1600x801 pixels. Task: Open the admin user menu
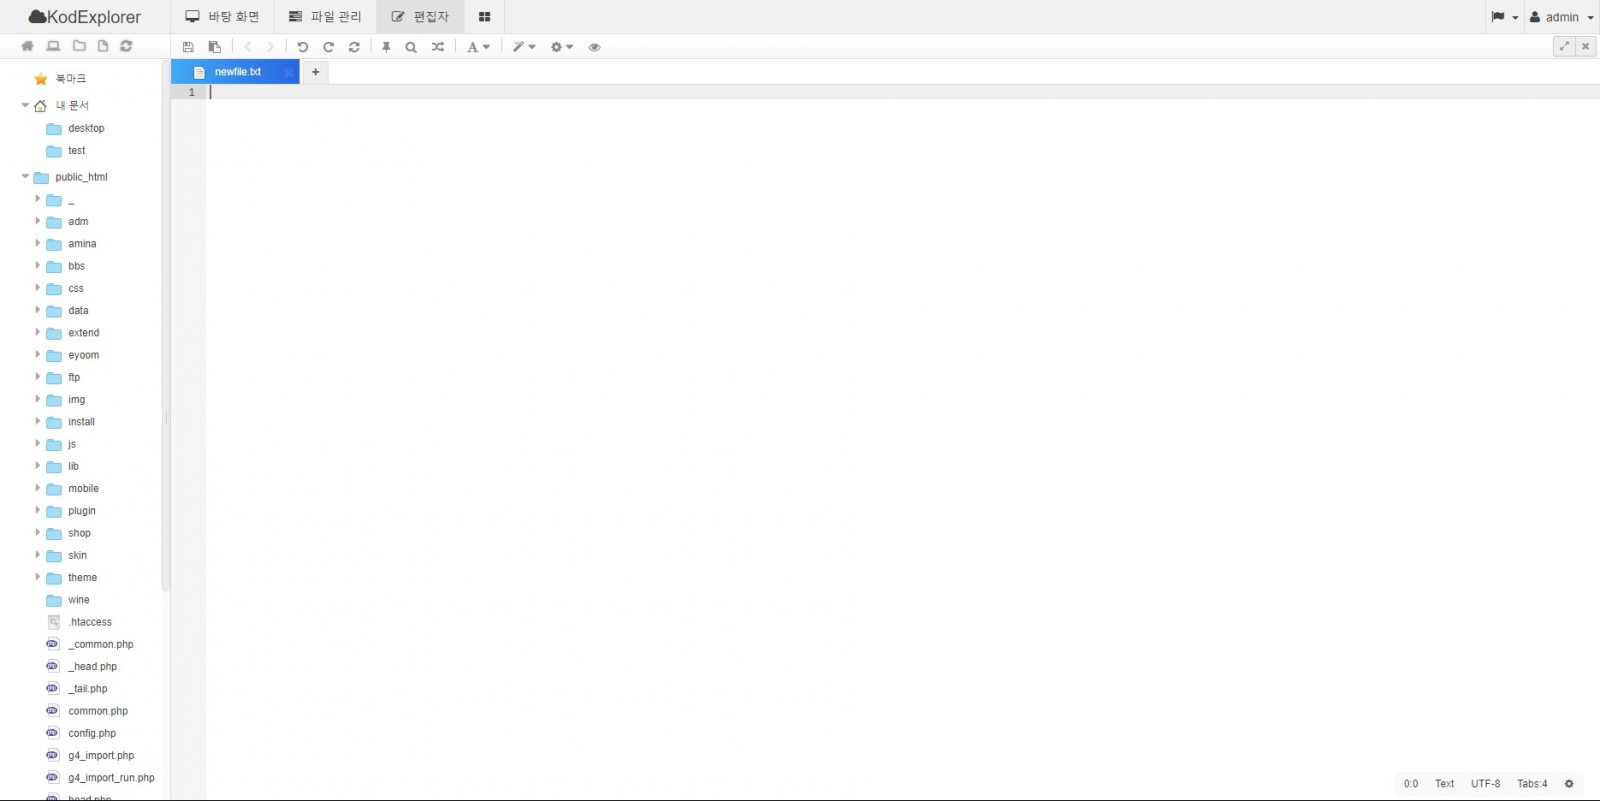pyautogui.click(x=1562, y=17)
